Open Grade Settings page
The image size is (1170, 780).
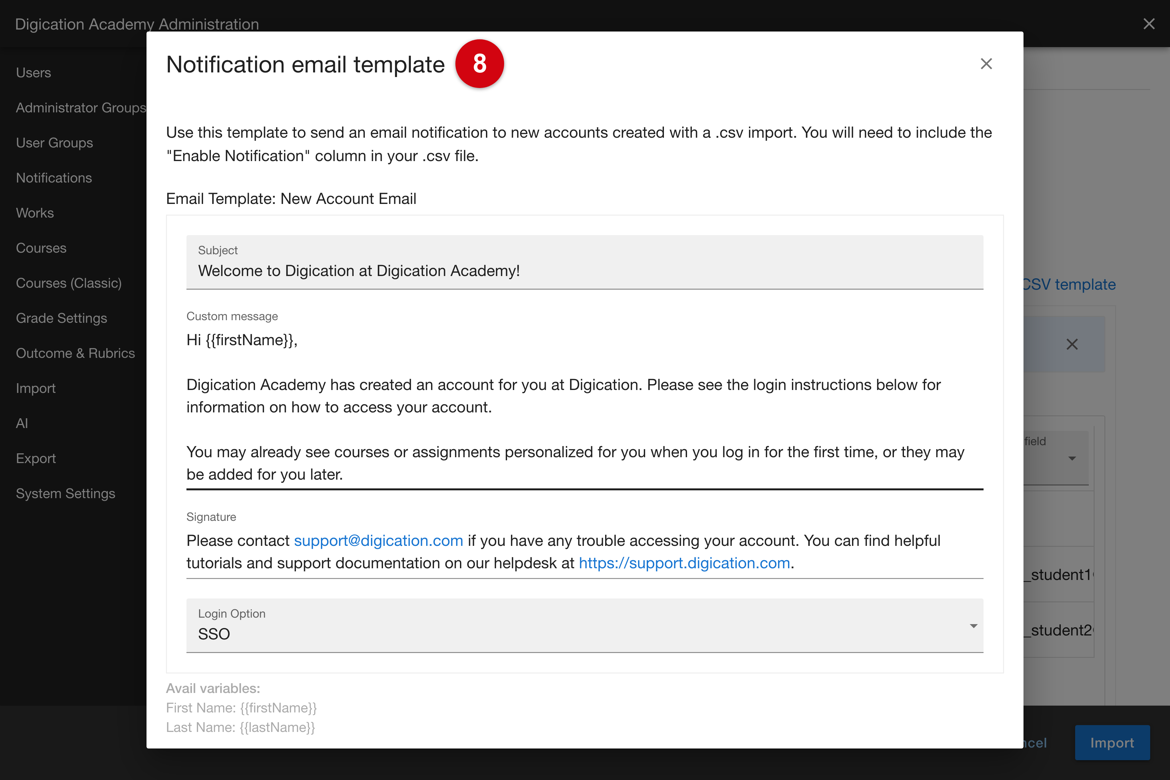61,318
